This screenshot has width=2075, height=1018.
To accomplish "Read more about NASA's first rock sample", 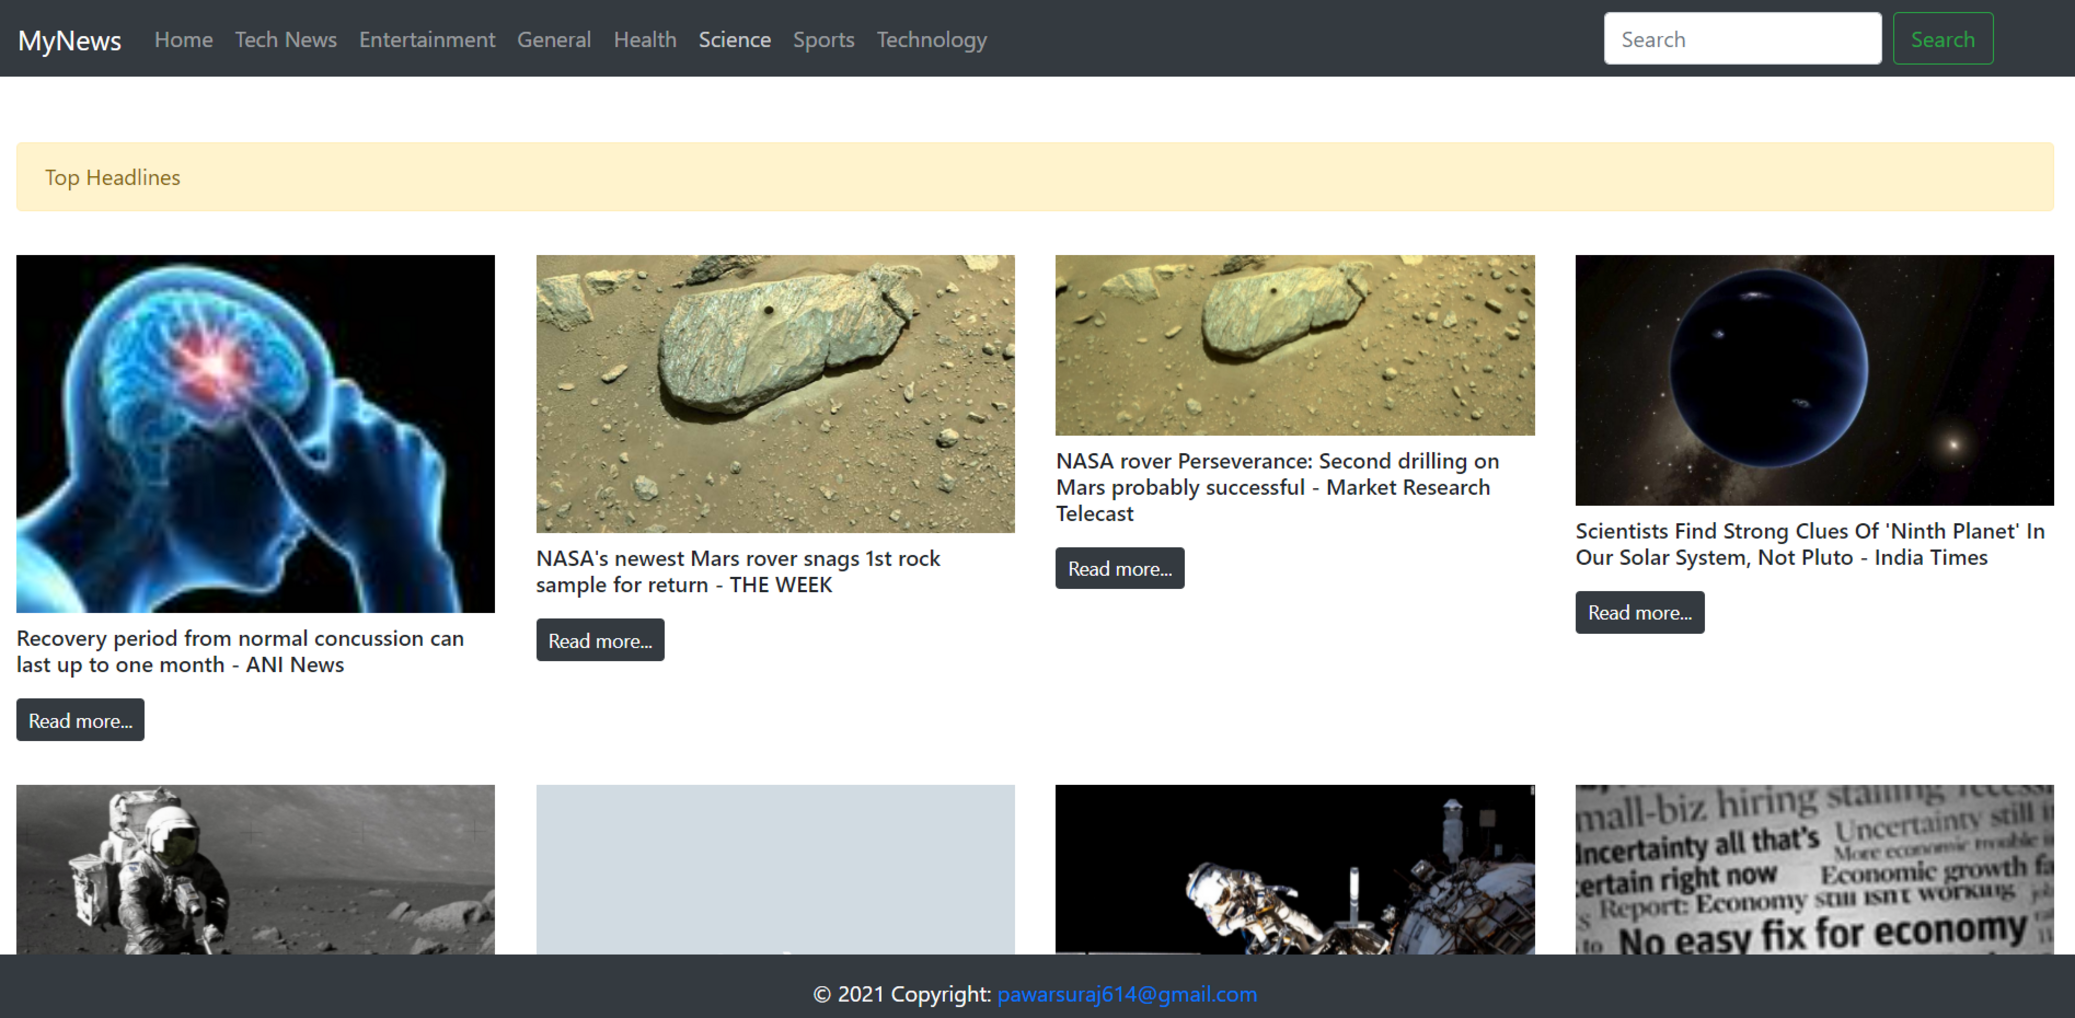I will pos(600,640).
